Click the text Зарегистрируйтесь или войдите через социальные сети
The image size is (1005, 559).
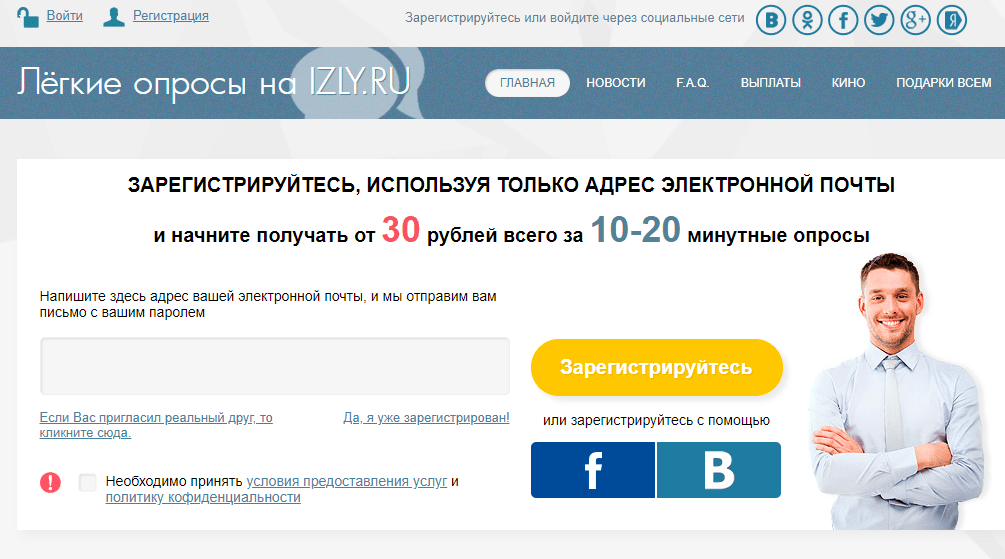(574, 18)
